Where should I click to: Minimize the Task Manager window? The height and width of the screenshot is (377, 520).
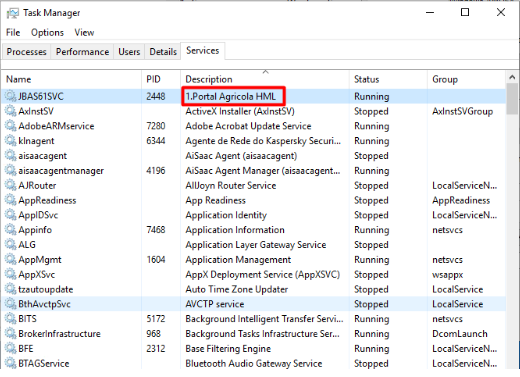[430, 12]
